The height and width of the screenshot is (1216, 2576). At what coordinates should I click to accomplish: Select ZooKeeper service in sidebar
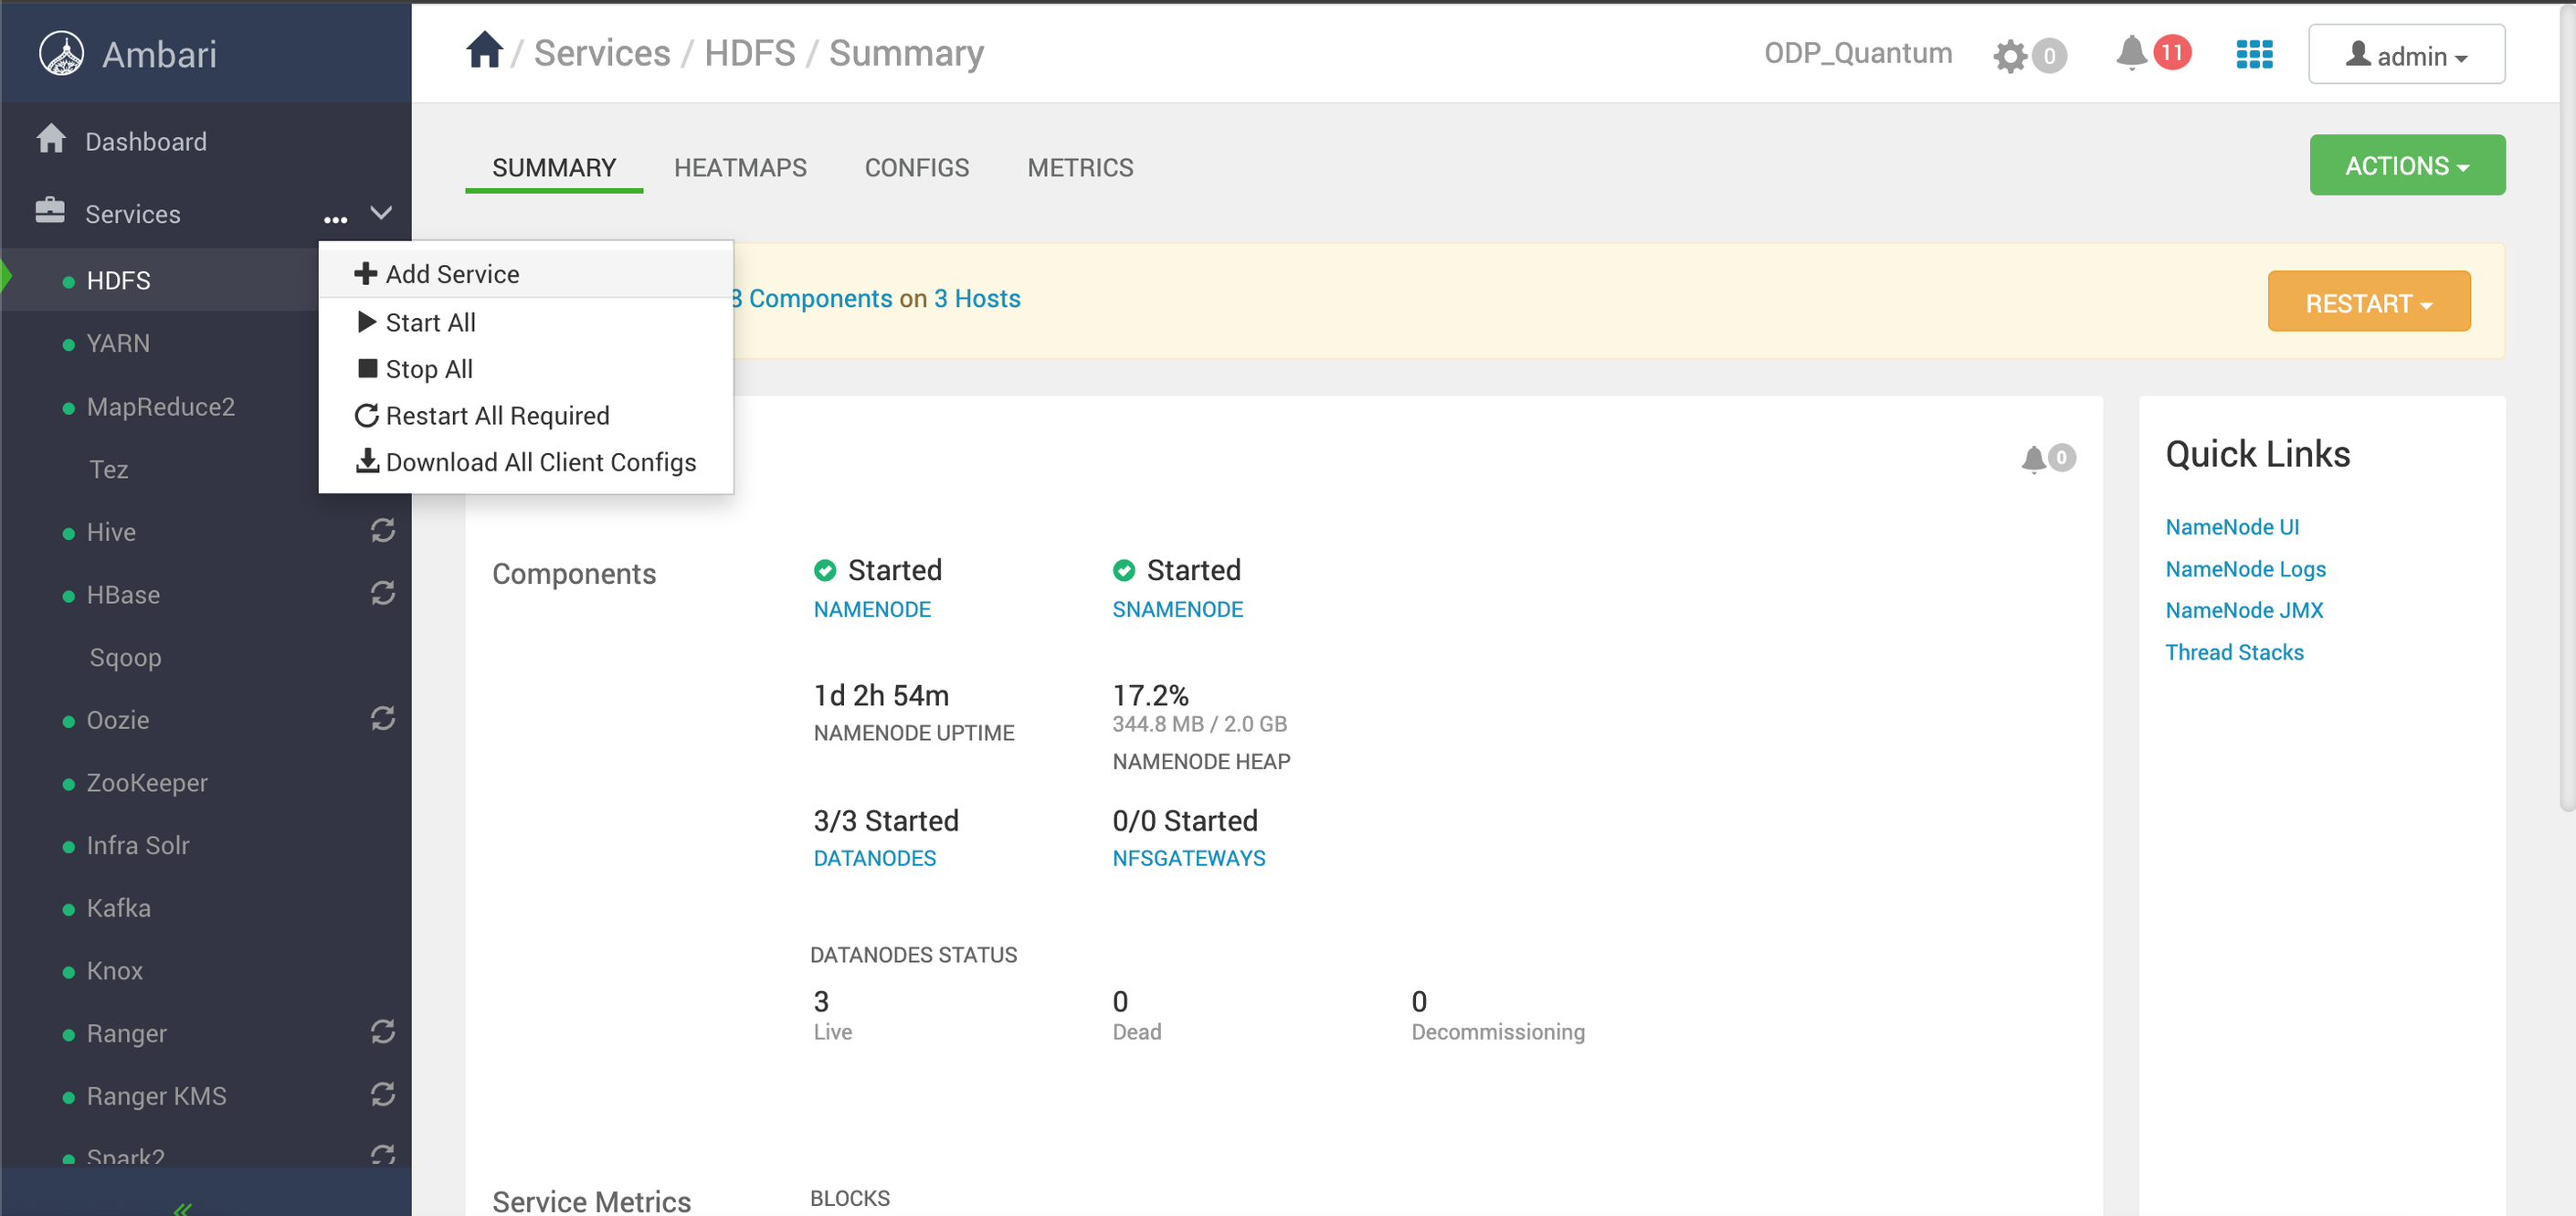[x=147, y=782]
